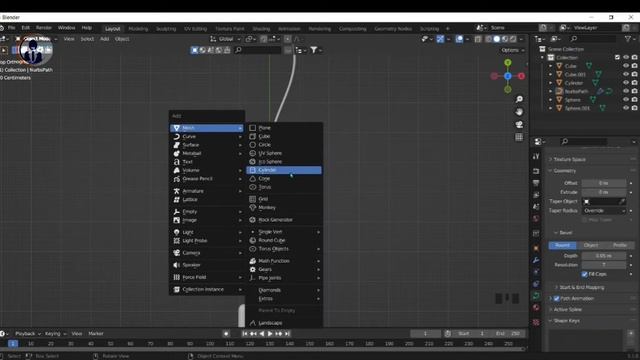640x360 pixels.
Task: Open the Object Data curve properties tab
Action: tap(536, 296)
